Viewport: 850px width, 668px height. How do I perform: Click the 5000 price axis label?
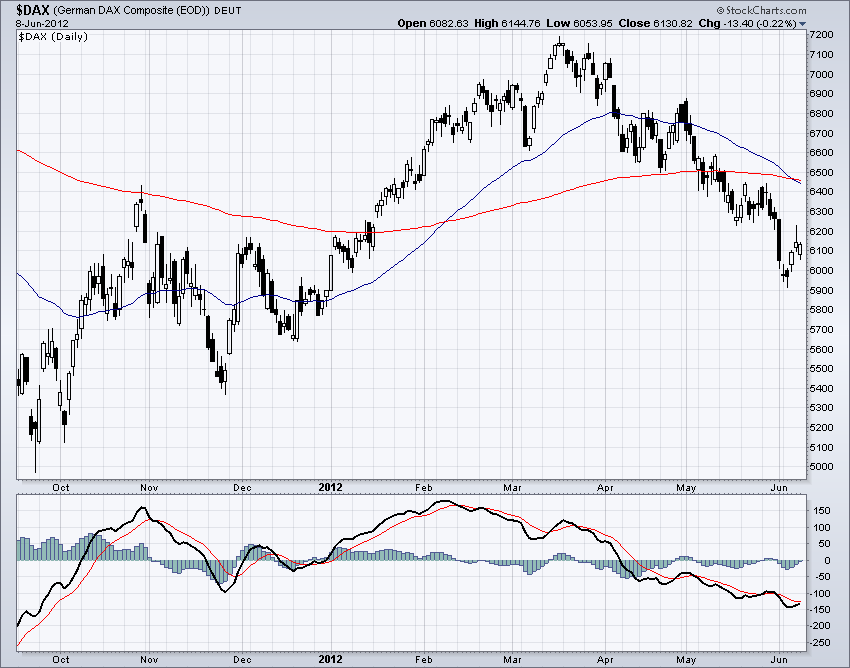821,467
